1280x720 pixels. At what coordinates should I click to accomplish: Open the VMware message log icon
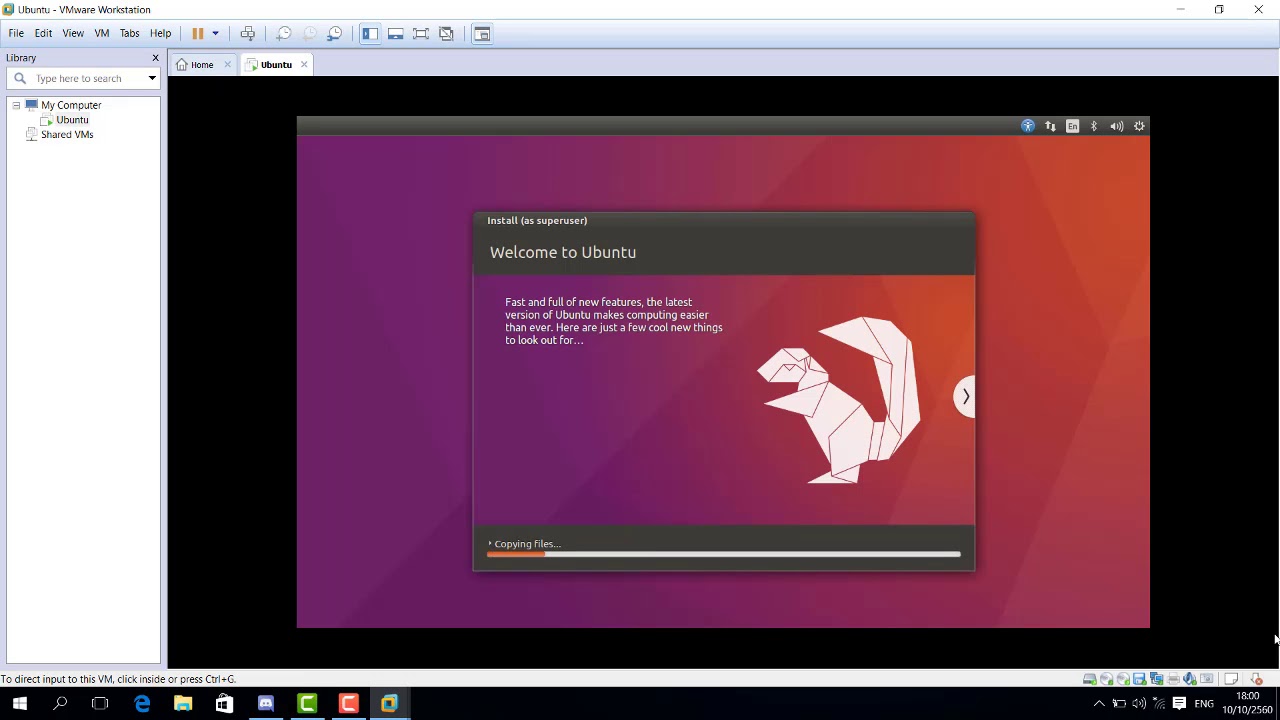[1231, 679]
